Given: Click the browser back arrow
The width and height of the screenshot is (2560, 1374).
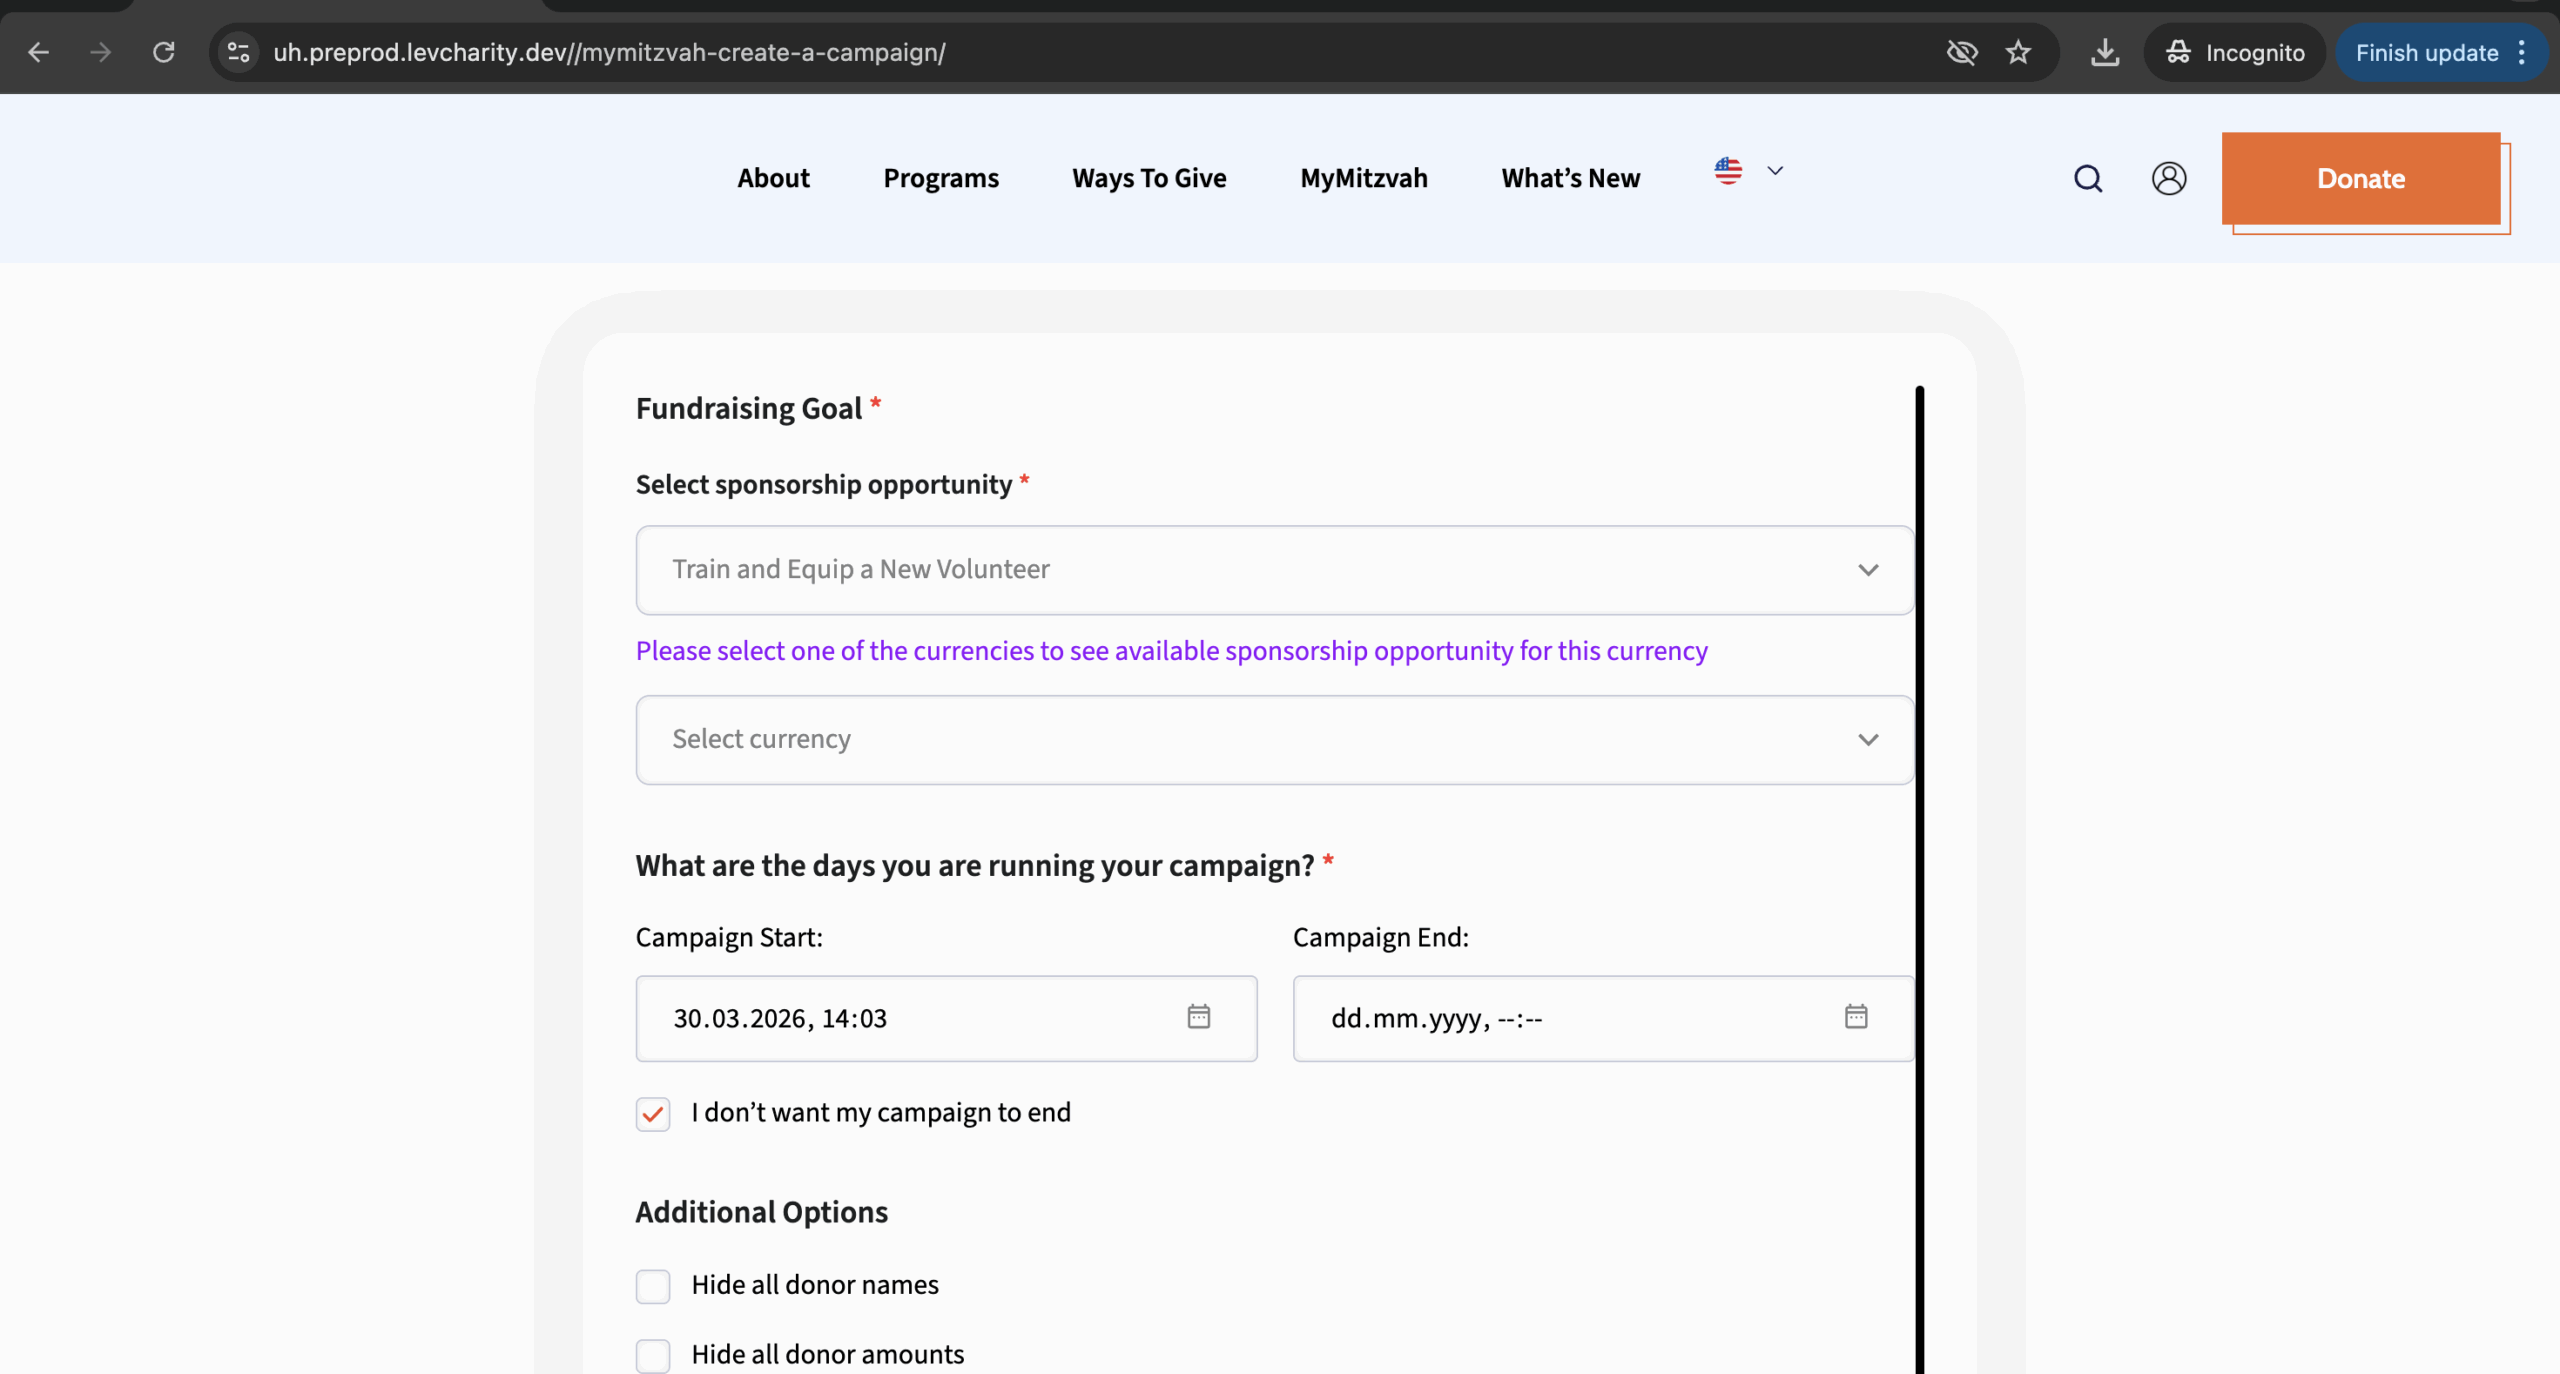Looking at the screenshot, I should (38, 52).
